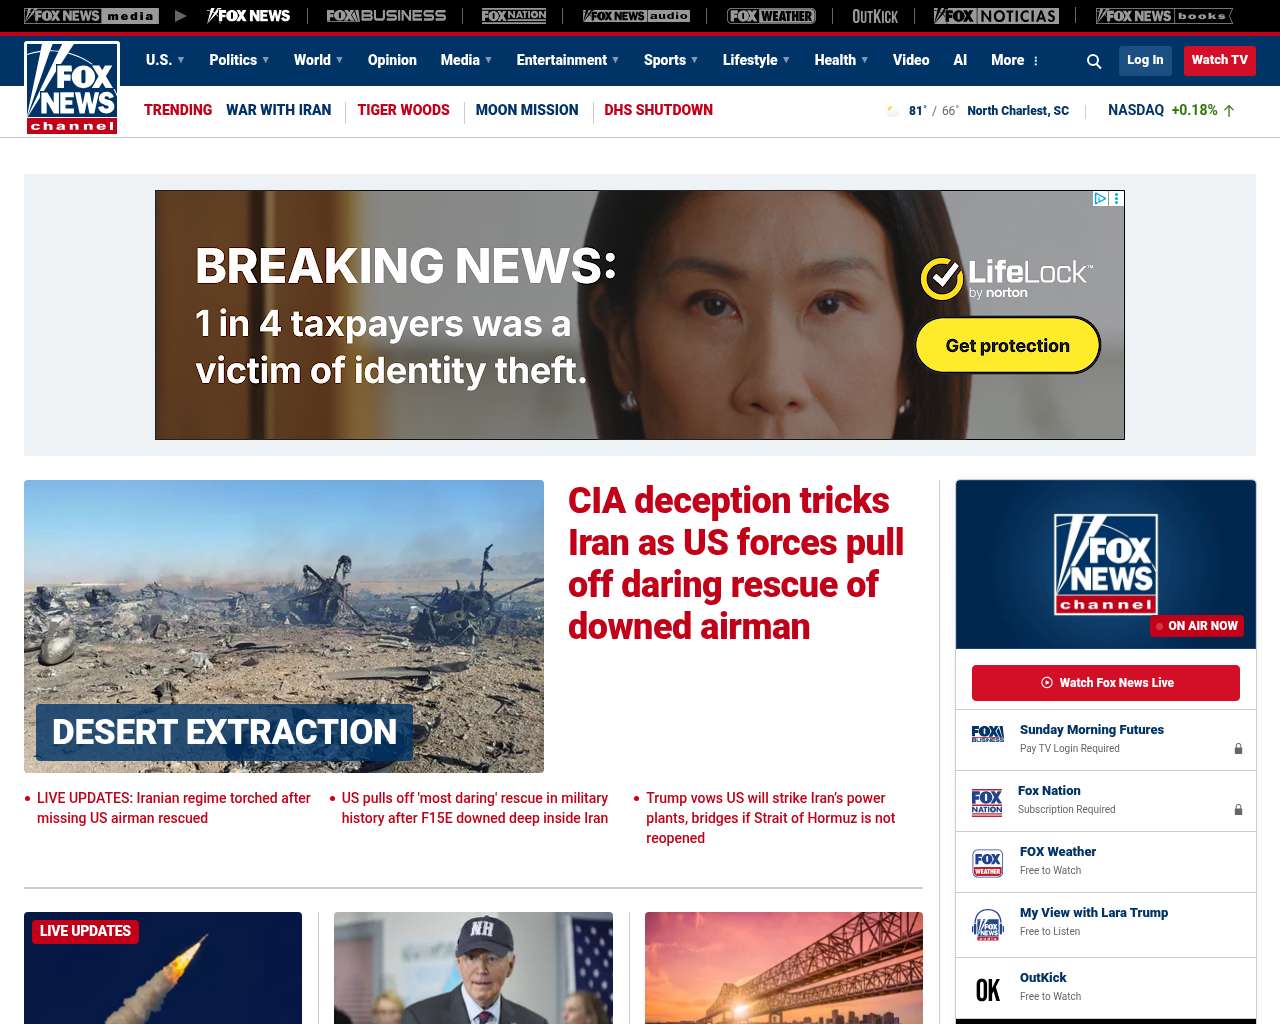This screenshot has height=1024, width=1280.
Task: Open the search magnifier icon
Action: click(x=1094, y=61)
